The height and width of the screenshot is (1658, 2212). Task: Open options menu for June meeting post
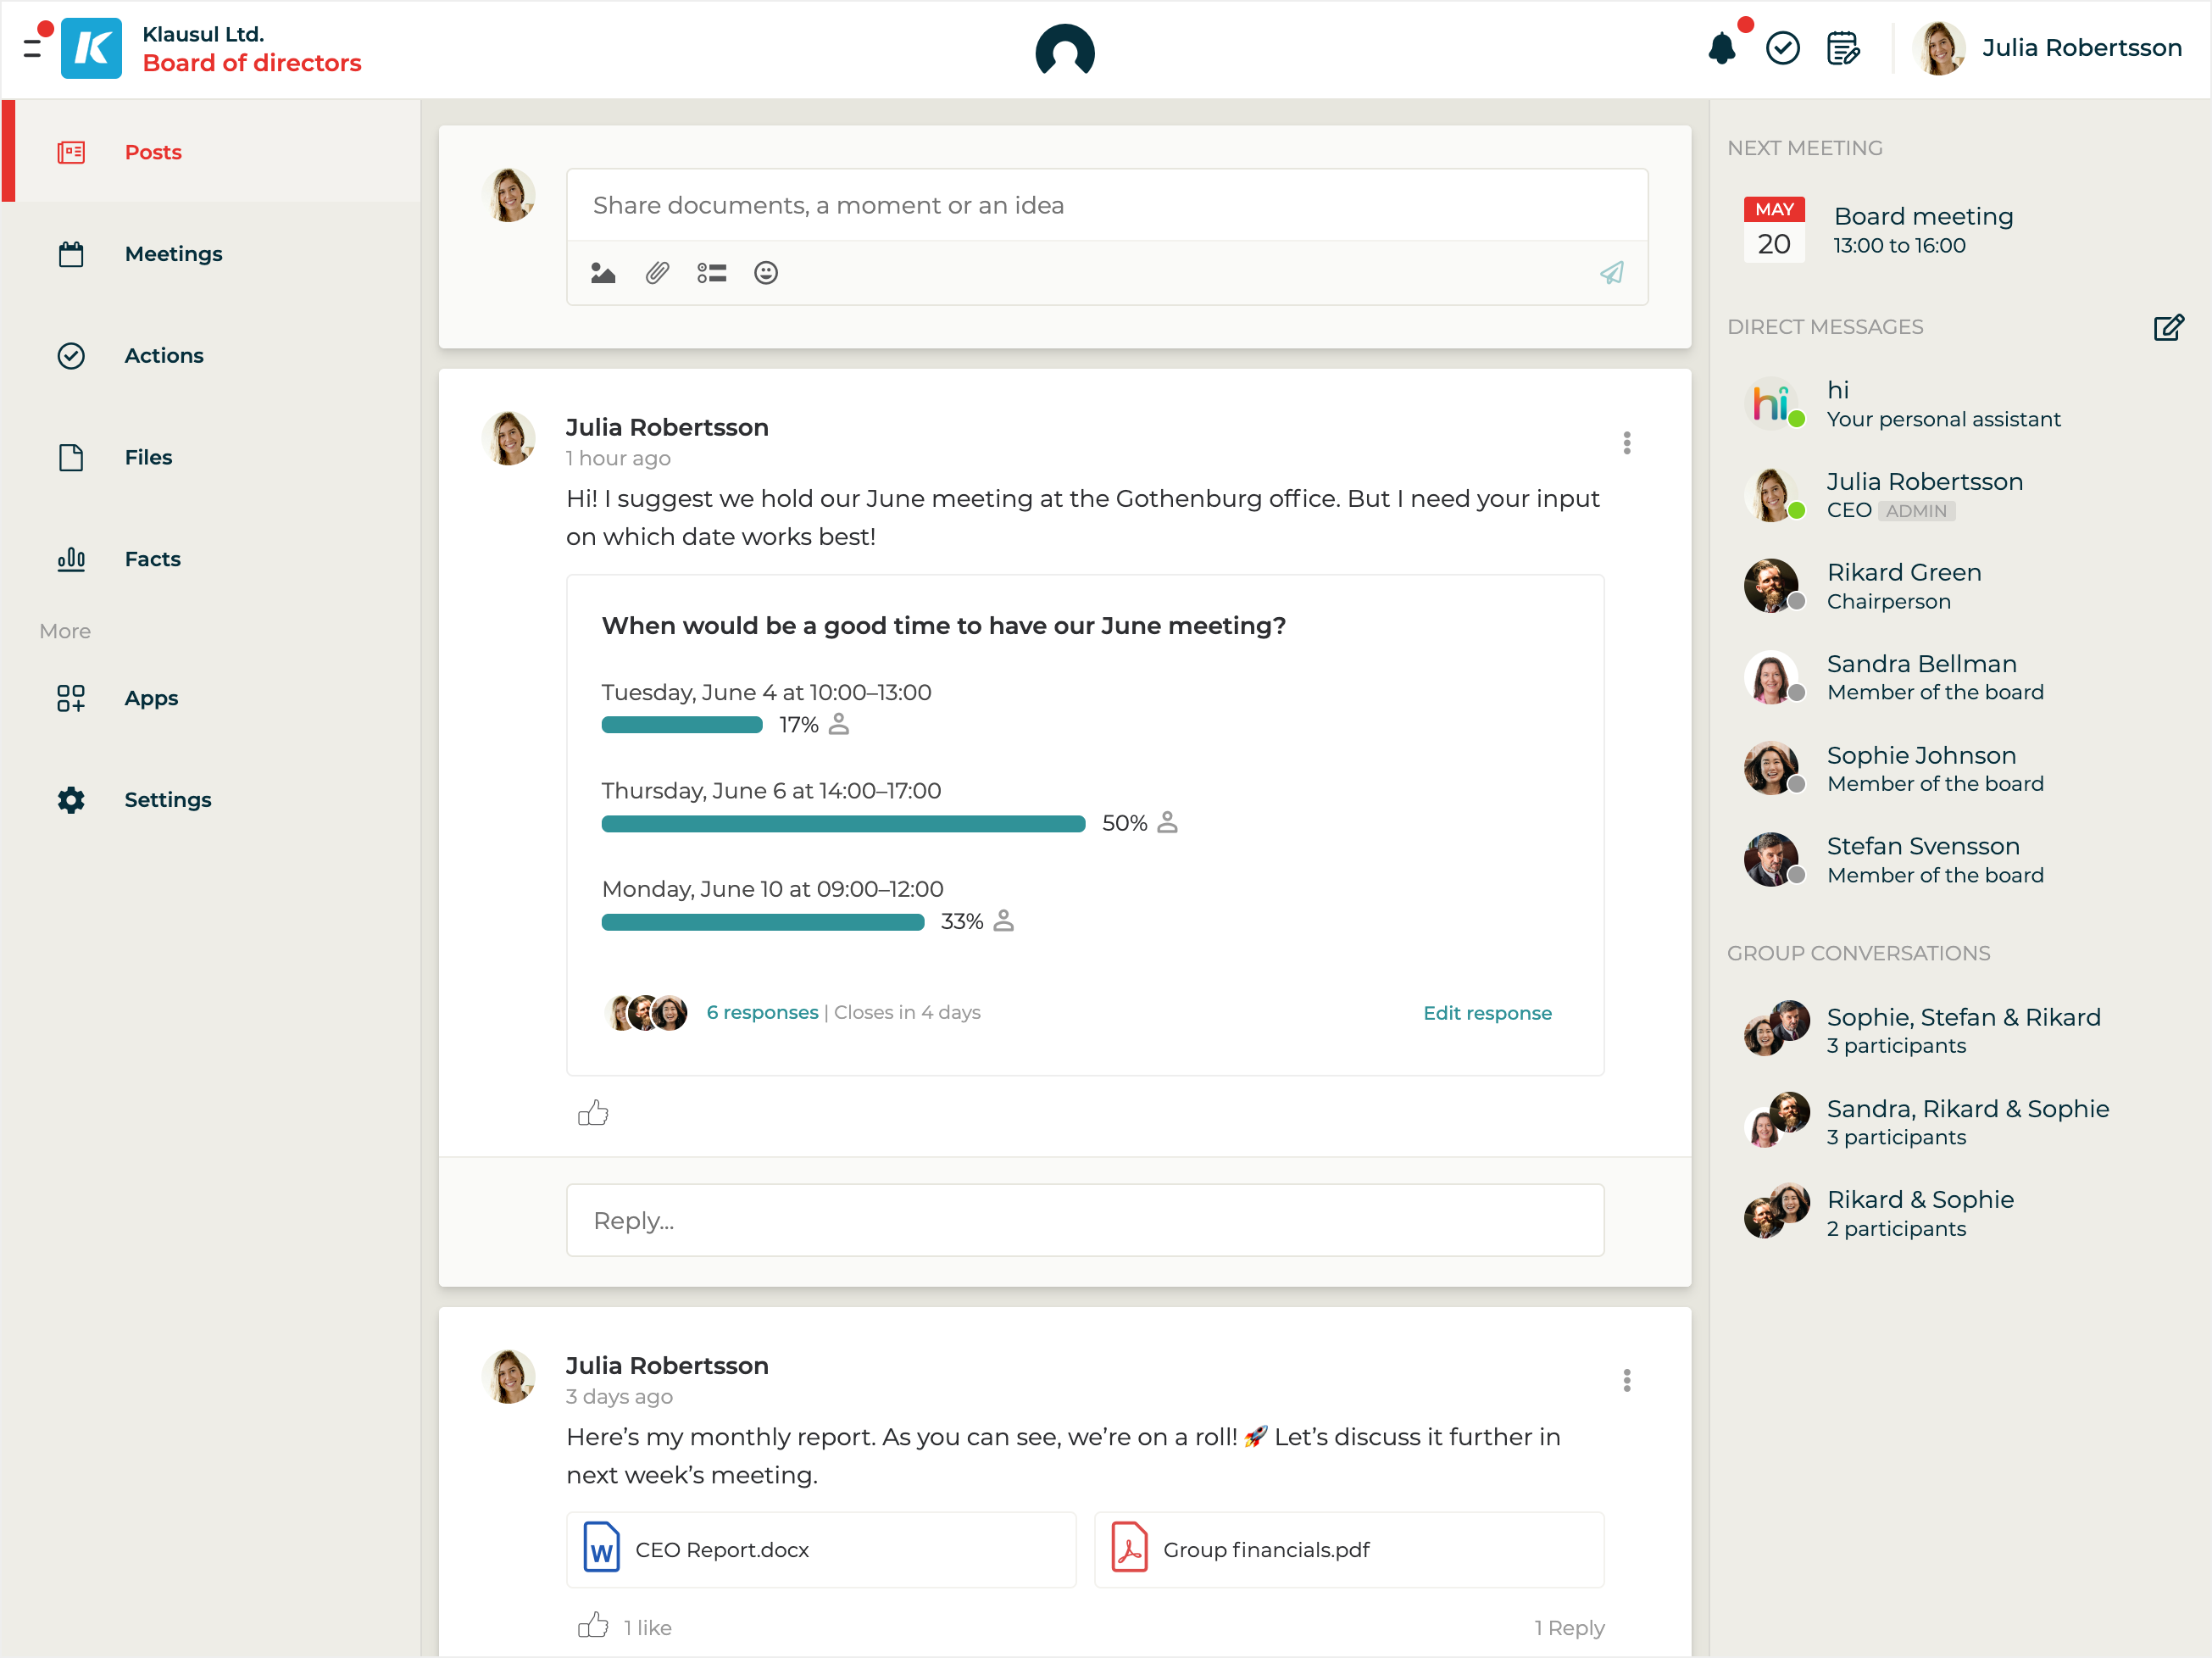click(1627, 443)
